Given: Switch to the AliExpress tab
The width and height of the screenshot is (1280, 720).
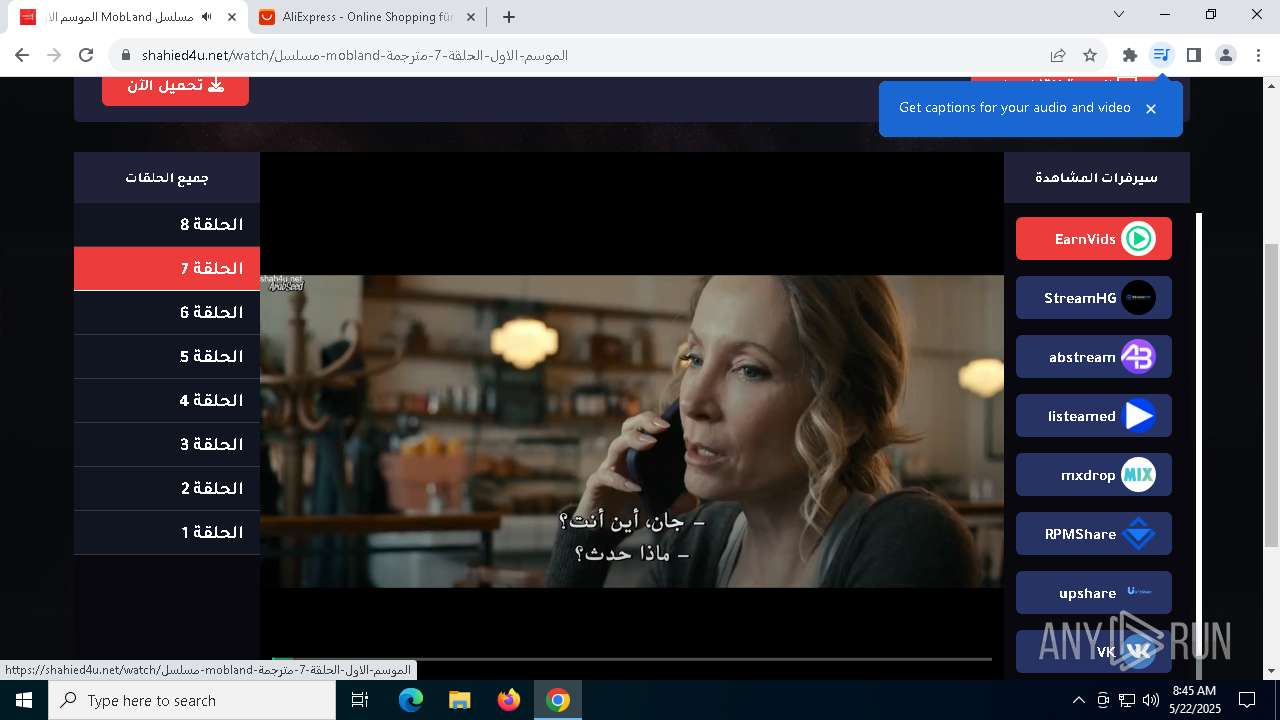Looking at the screenshot, I should (367, 17).
